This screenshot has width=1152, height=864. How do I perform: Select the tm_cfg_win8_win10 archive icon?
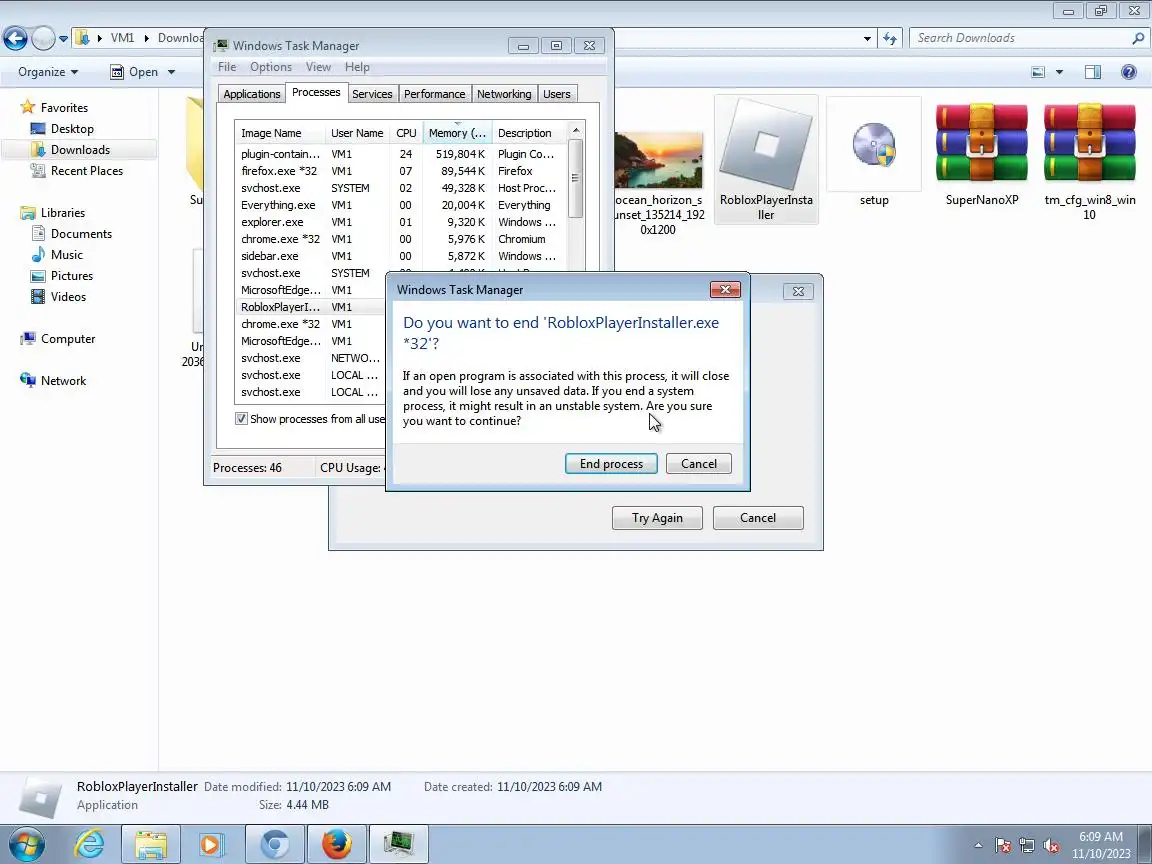[1089, 162]
